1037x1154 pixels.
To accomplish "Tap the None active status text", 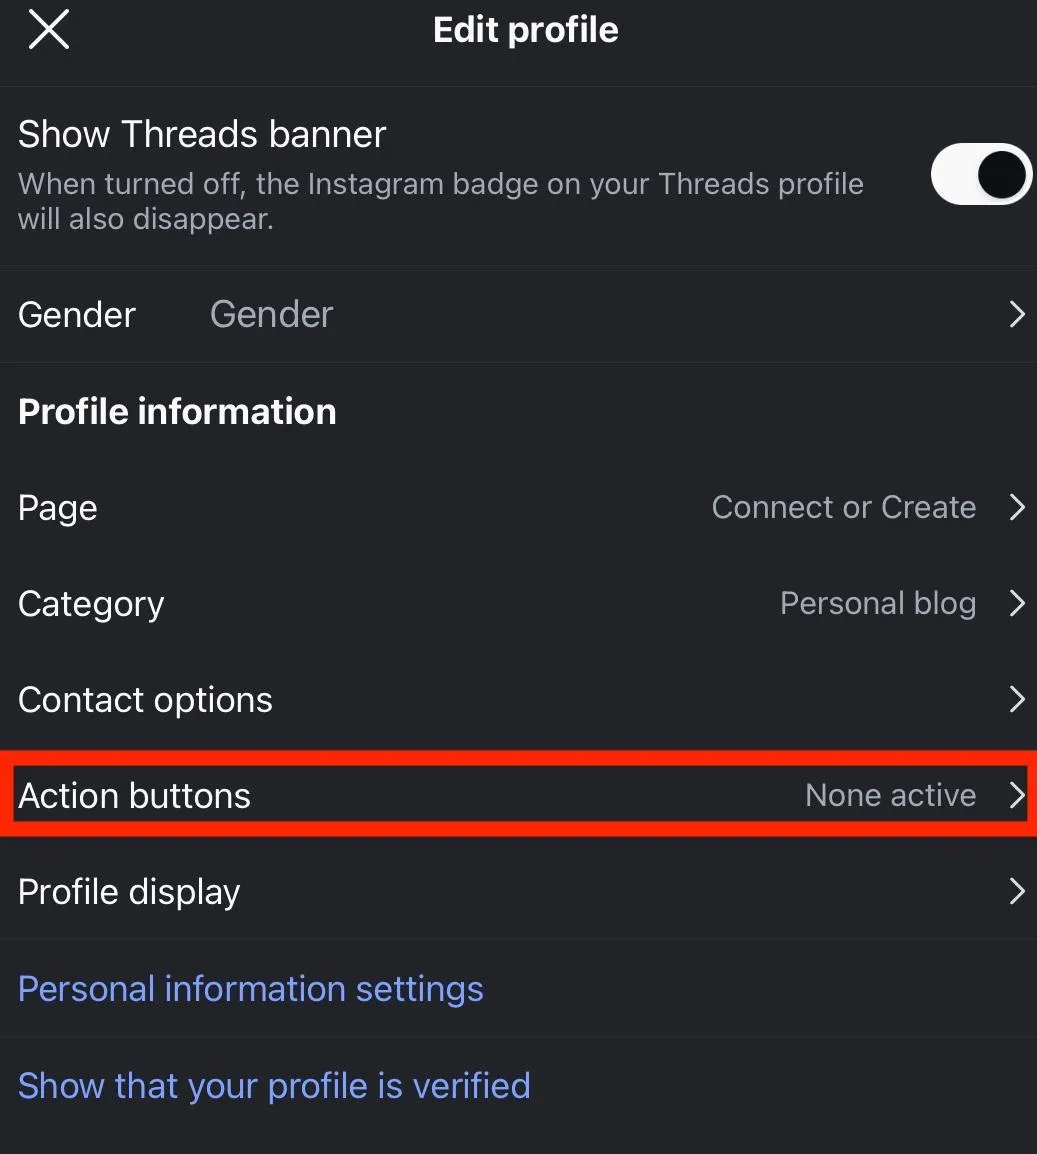I will pyautogui.click(x=890, y=795).
